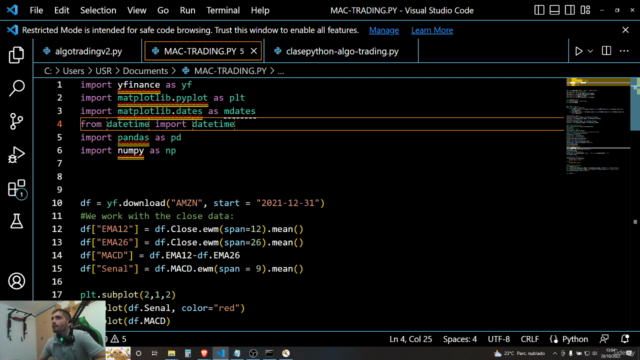Open the Calculator icon in taskbar
The image size is (640, 360).
click(x=188, y=353)
